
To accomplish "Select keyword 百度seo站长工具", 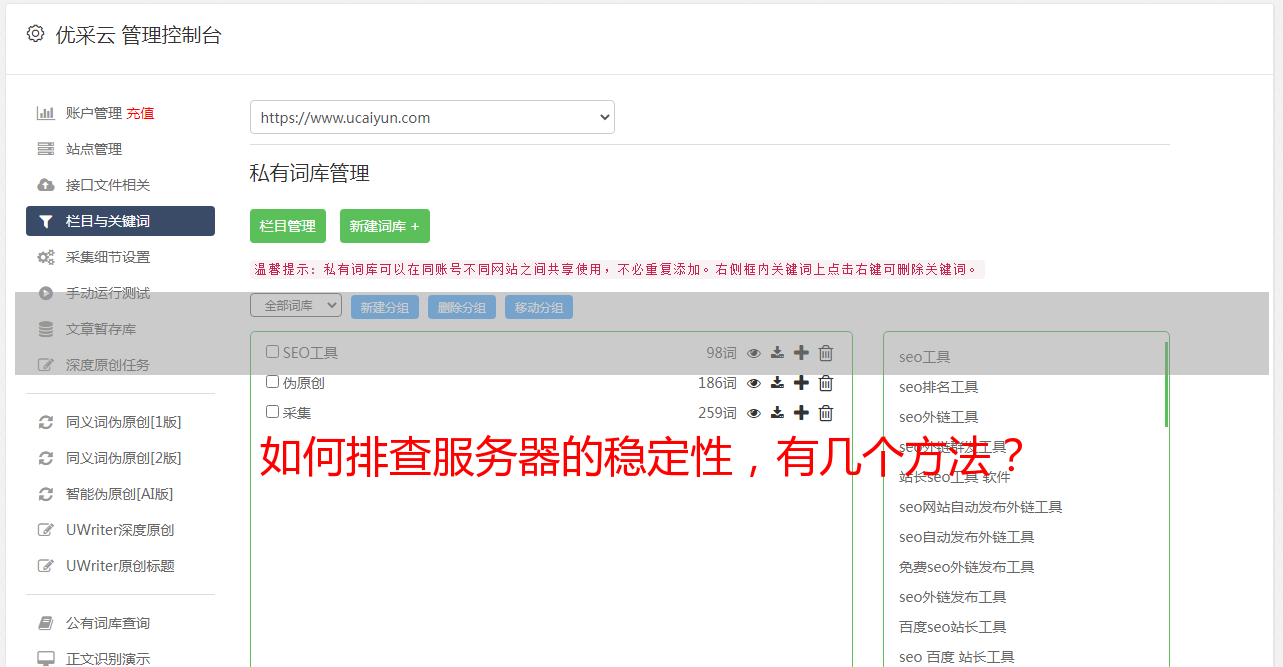I will click(x=952, y=627).
